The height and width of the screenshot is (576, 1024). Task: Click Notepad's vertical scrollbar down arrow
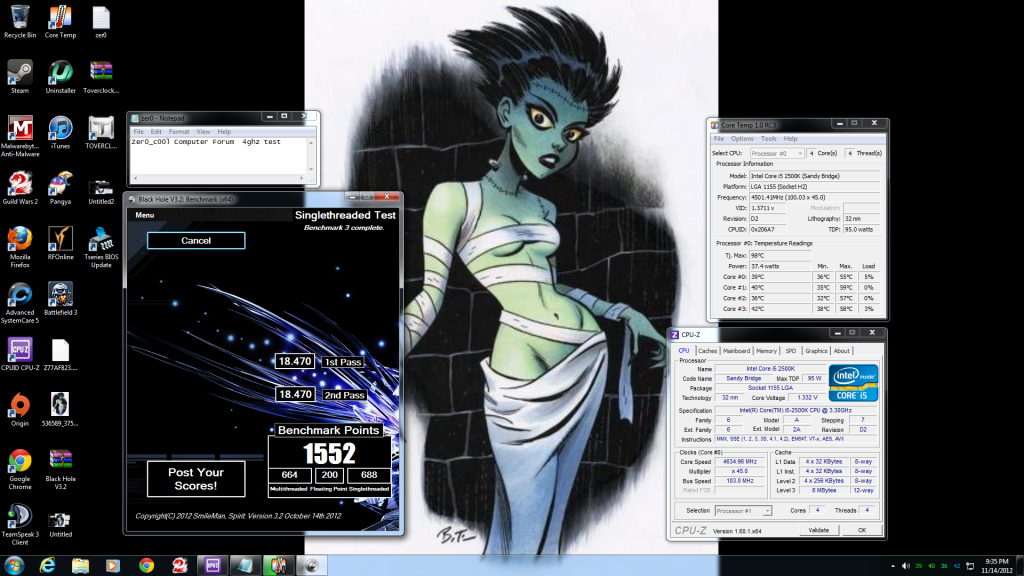[x=311, y=169]
